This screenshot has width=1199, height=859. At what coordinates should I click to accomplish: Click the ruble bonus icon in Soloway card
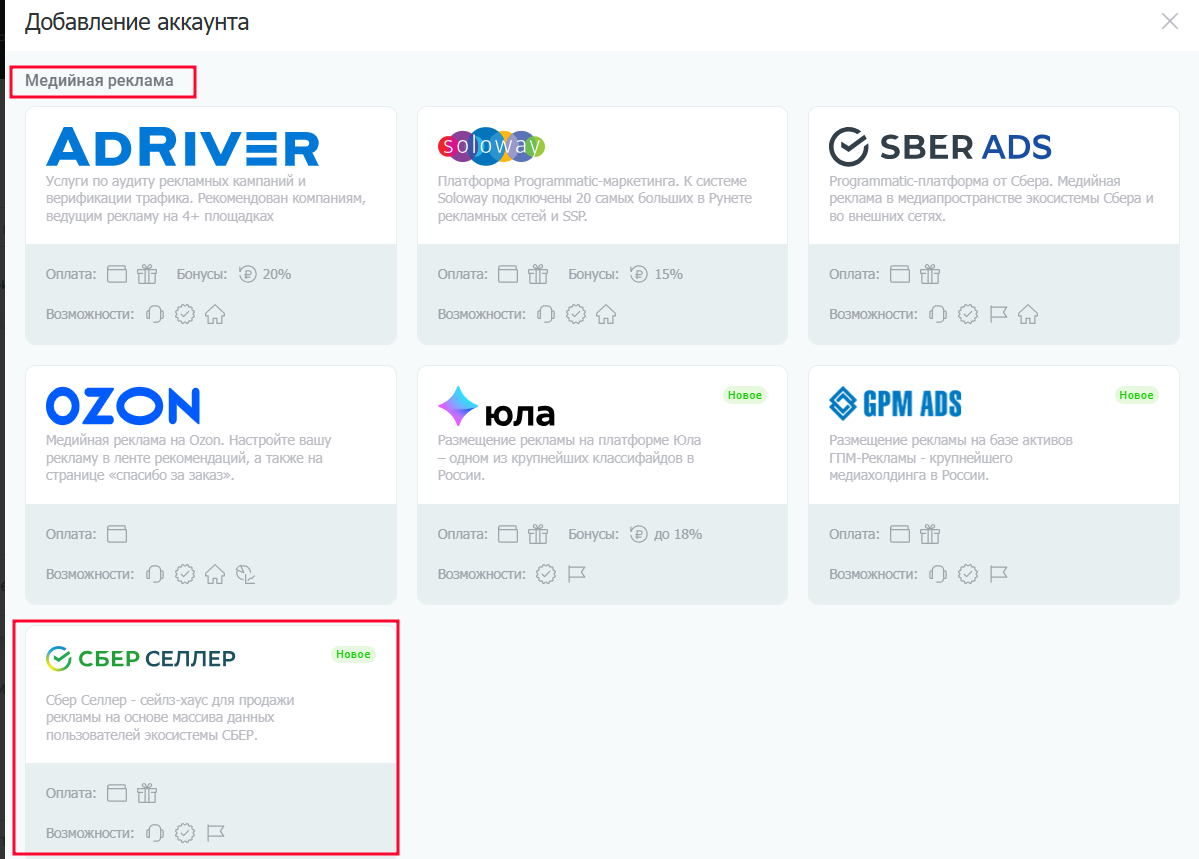coord(638,274)
